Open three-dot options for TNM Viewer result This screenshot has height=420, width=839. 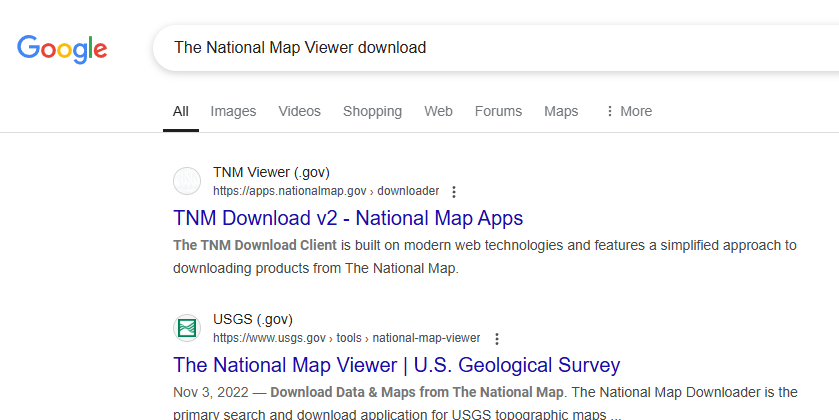pos(454,192)
